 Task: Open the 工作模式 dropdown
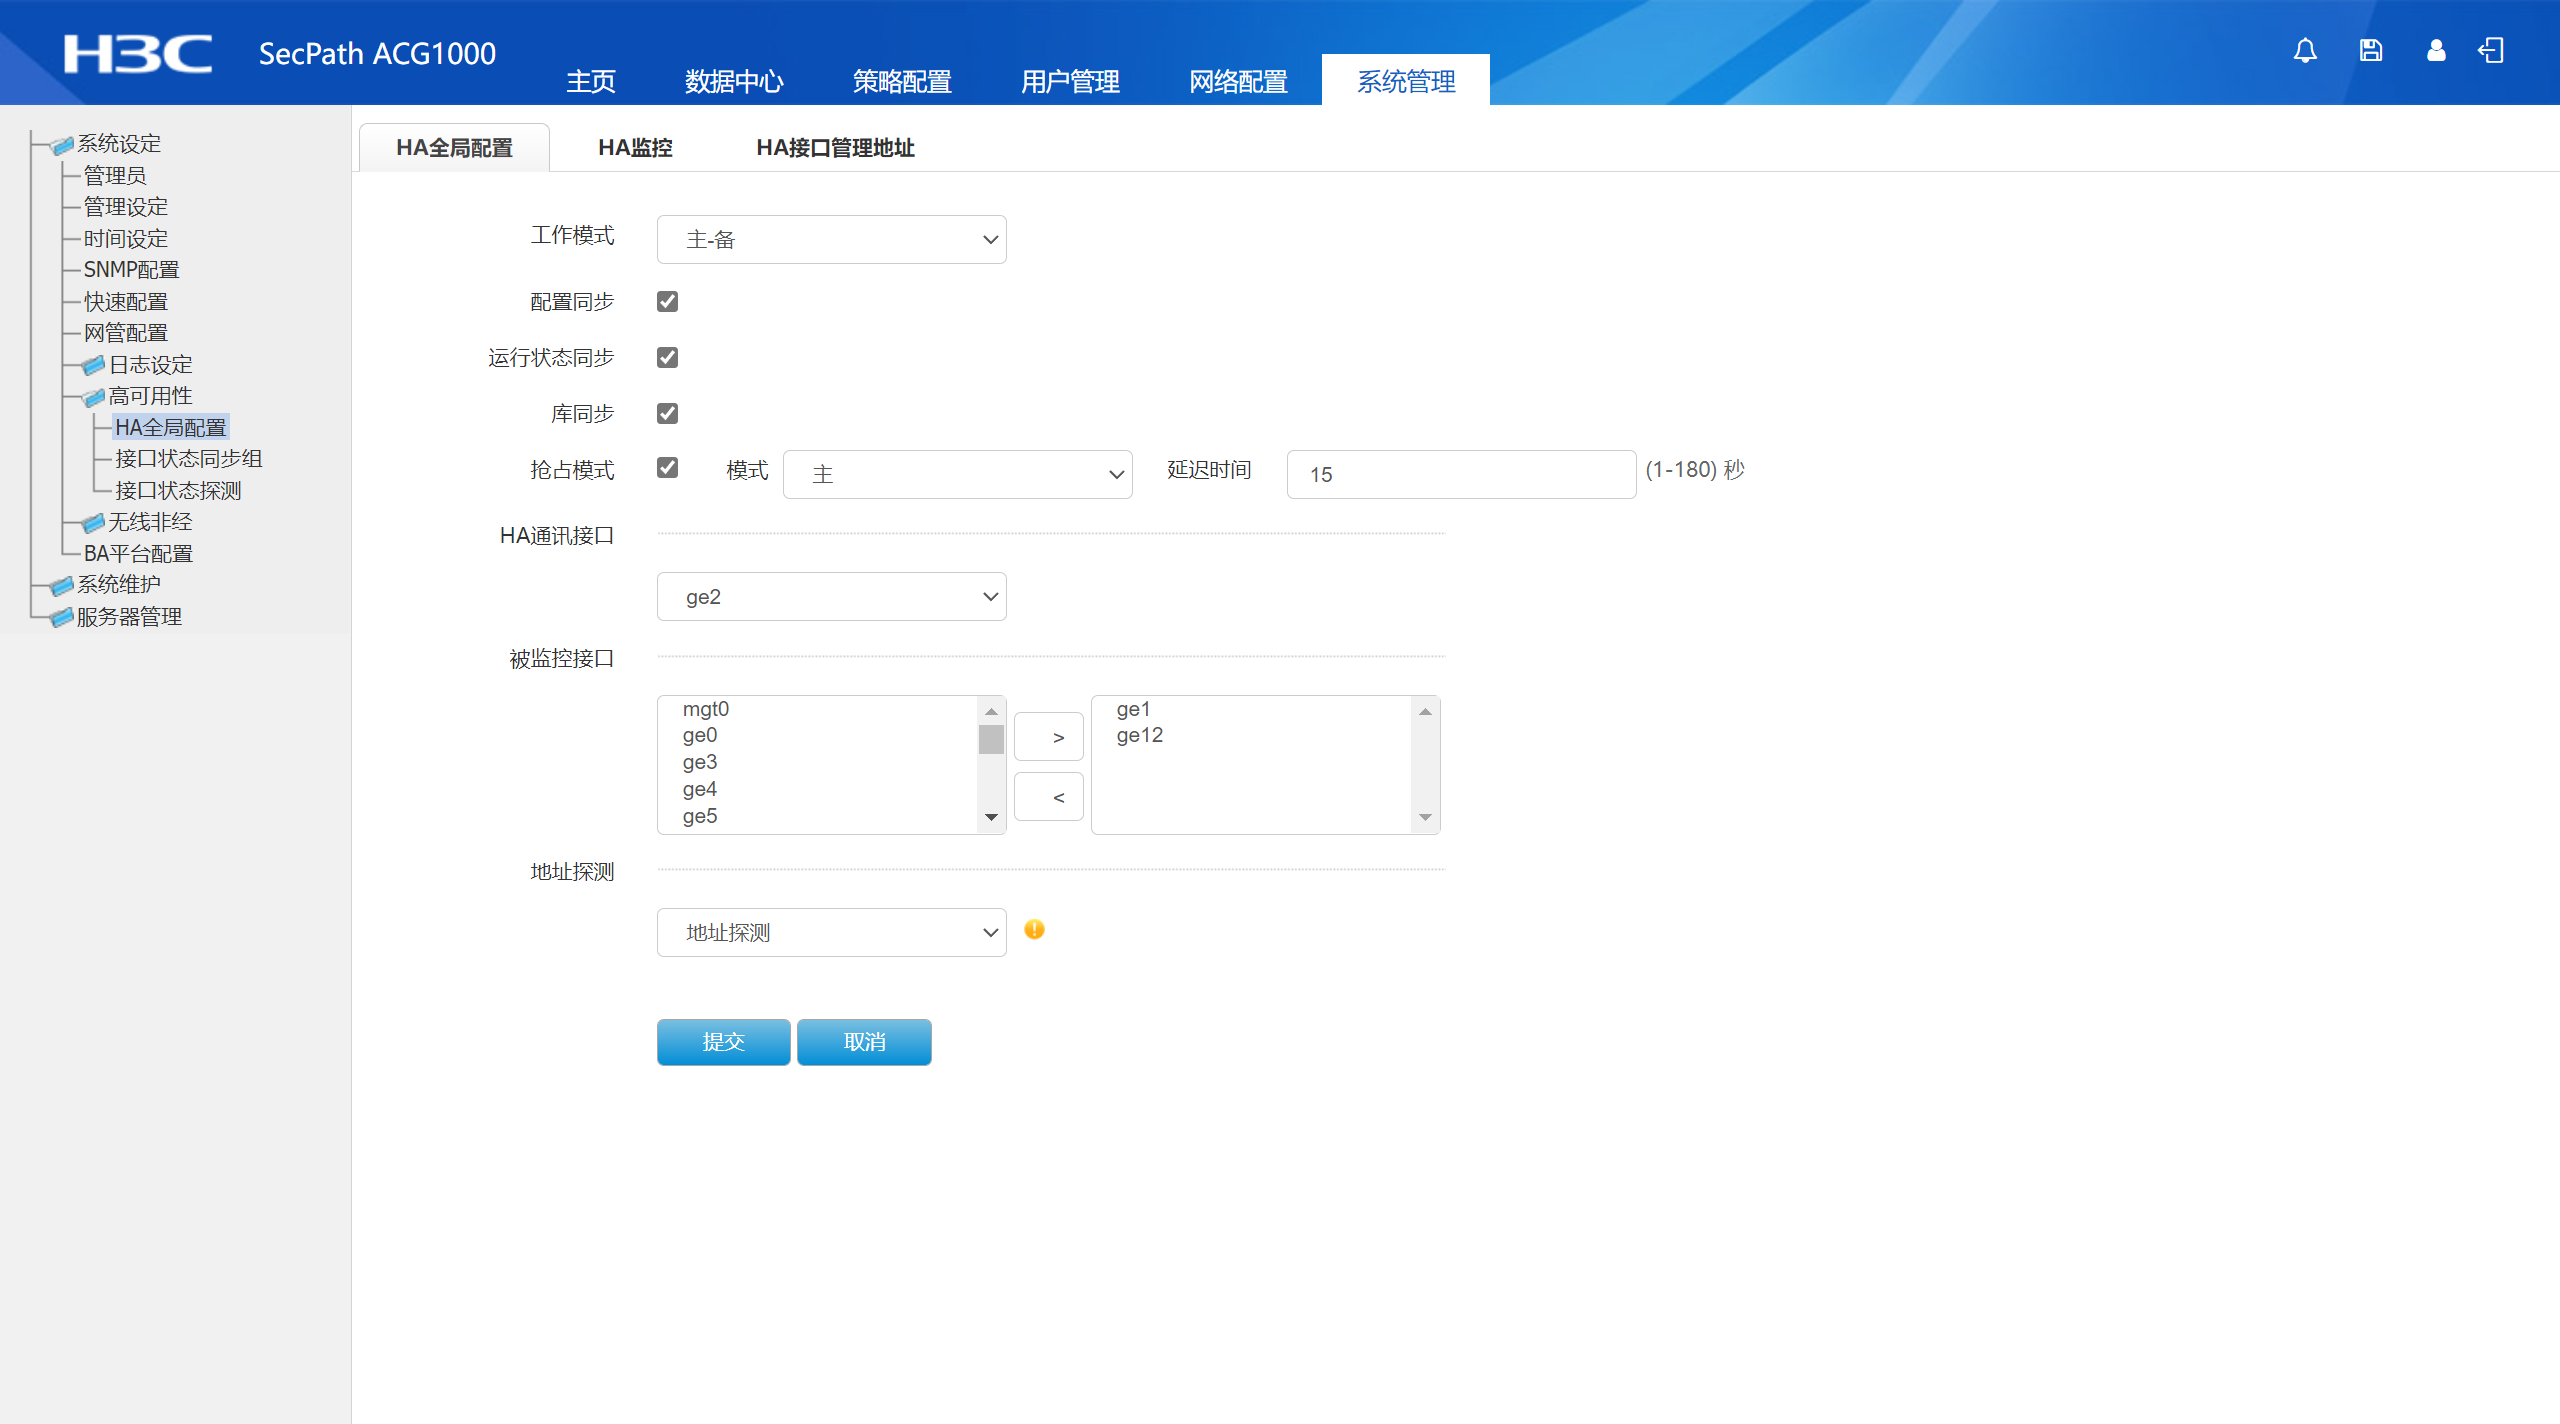pos(831,239)
